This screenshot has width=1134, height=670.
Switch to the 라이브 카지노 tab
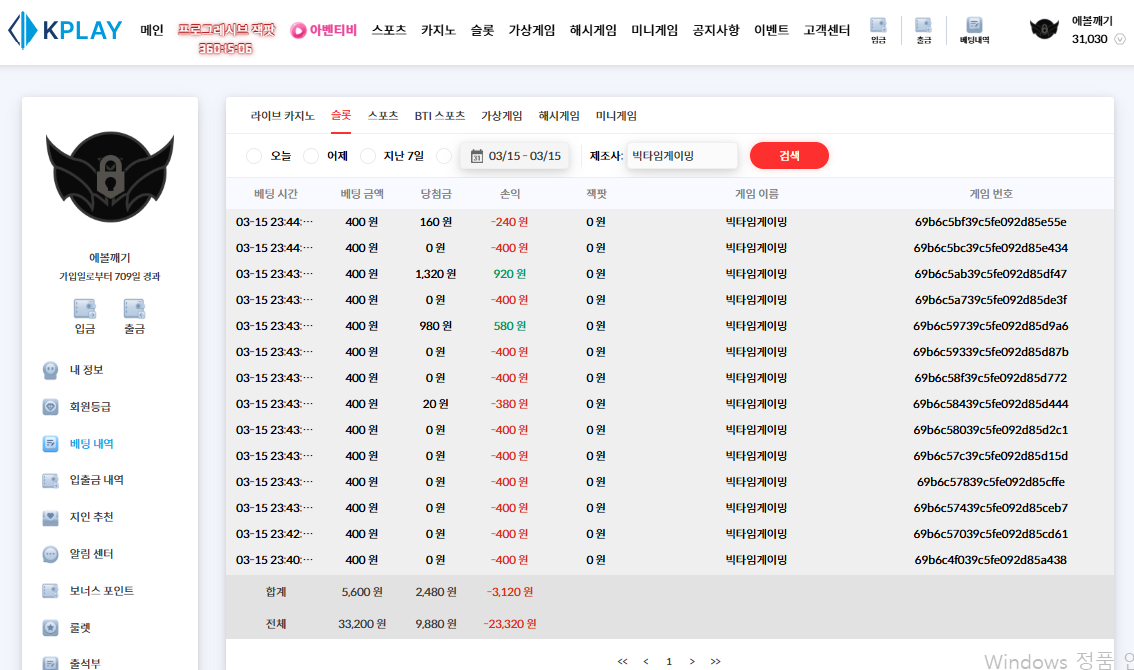point(282,116)
